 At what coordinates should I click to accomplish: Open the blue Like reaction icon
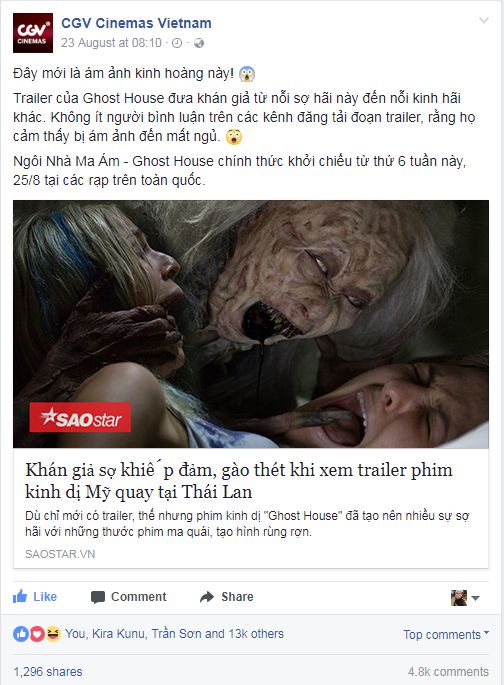[21, 633]
